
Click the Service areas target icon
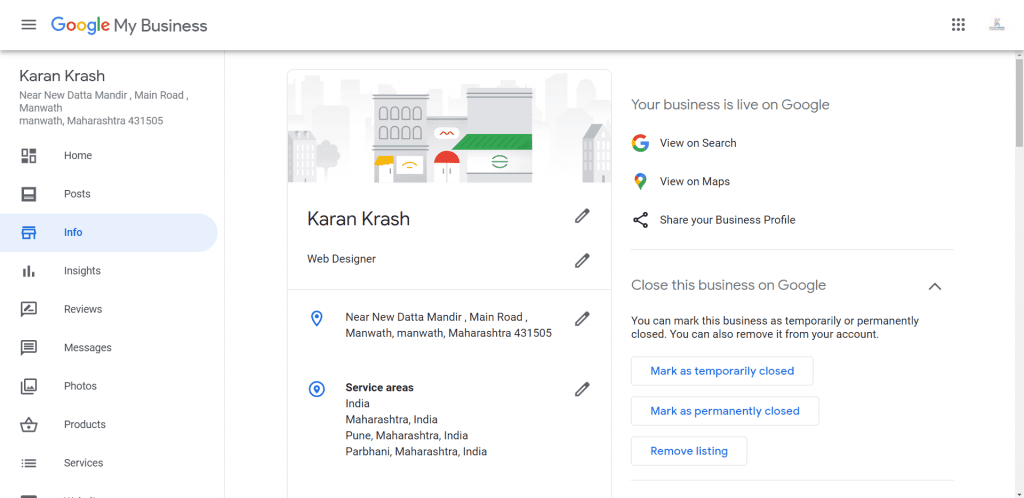[317, 389]
